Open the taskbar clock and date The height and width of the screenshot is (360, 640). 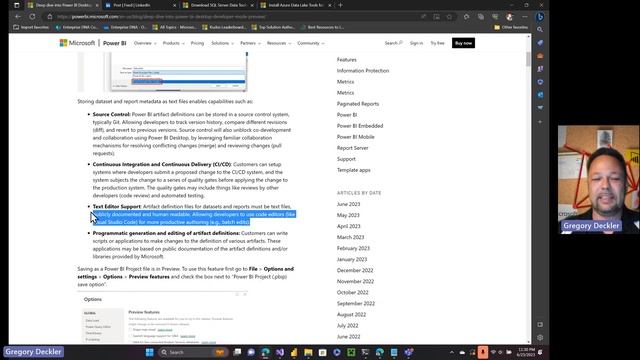tap(526, 352)
